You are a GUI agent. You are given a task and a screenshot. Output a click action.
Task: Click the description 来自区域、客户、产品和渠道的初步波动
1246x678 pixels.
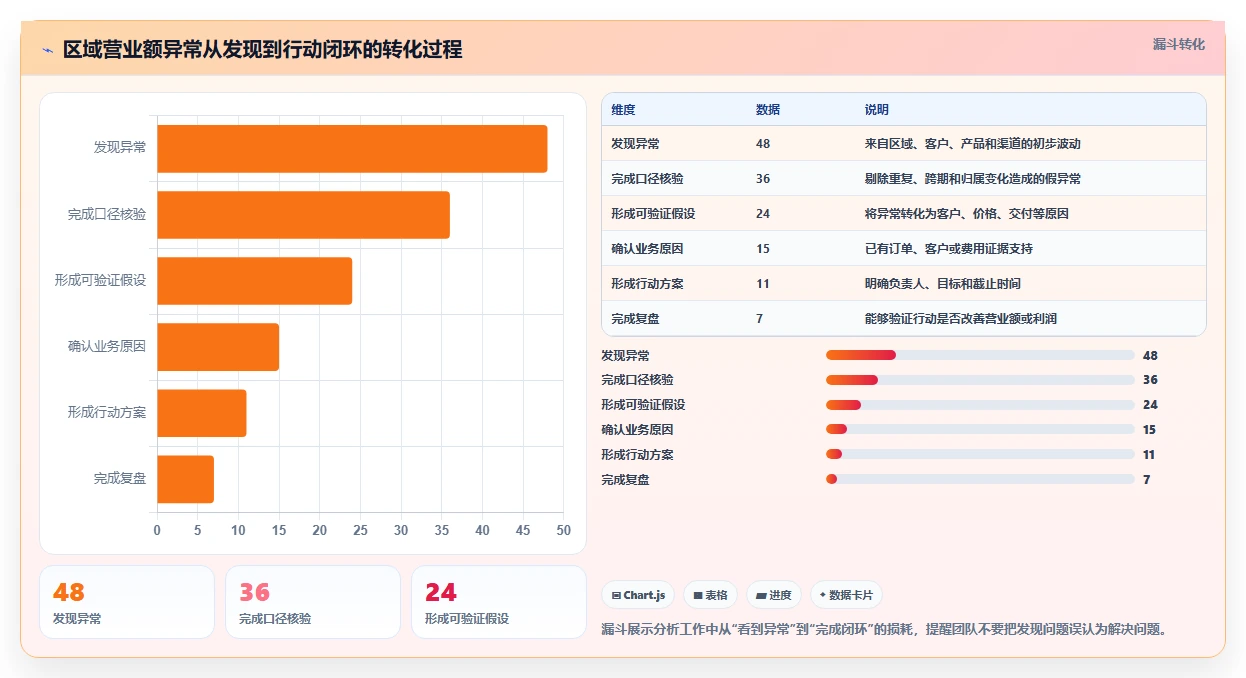[x=973, y=144]
